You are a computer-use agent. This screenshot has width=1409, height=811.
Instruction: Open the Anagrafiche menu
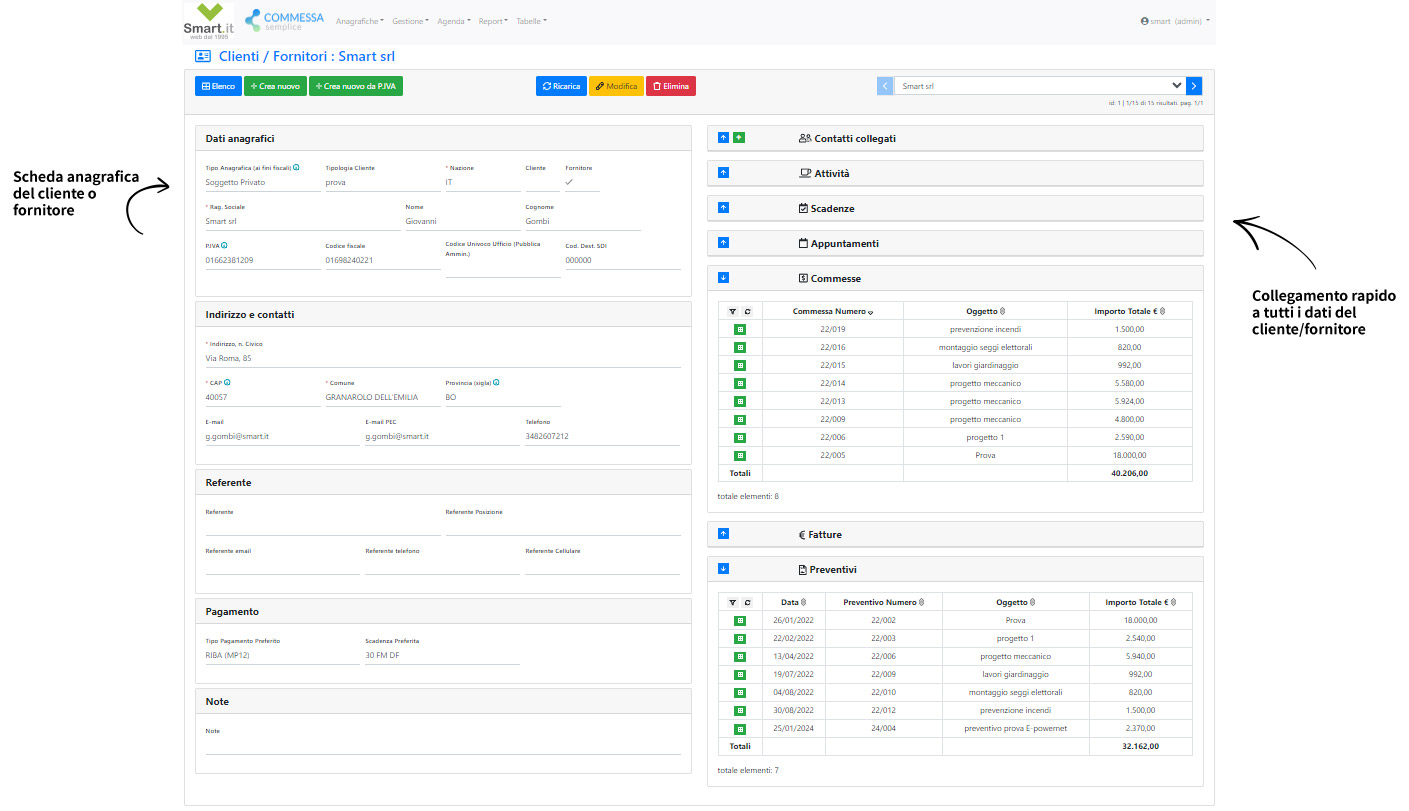coord(360,21)
